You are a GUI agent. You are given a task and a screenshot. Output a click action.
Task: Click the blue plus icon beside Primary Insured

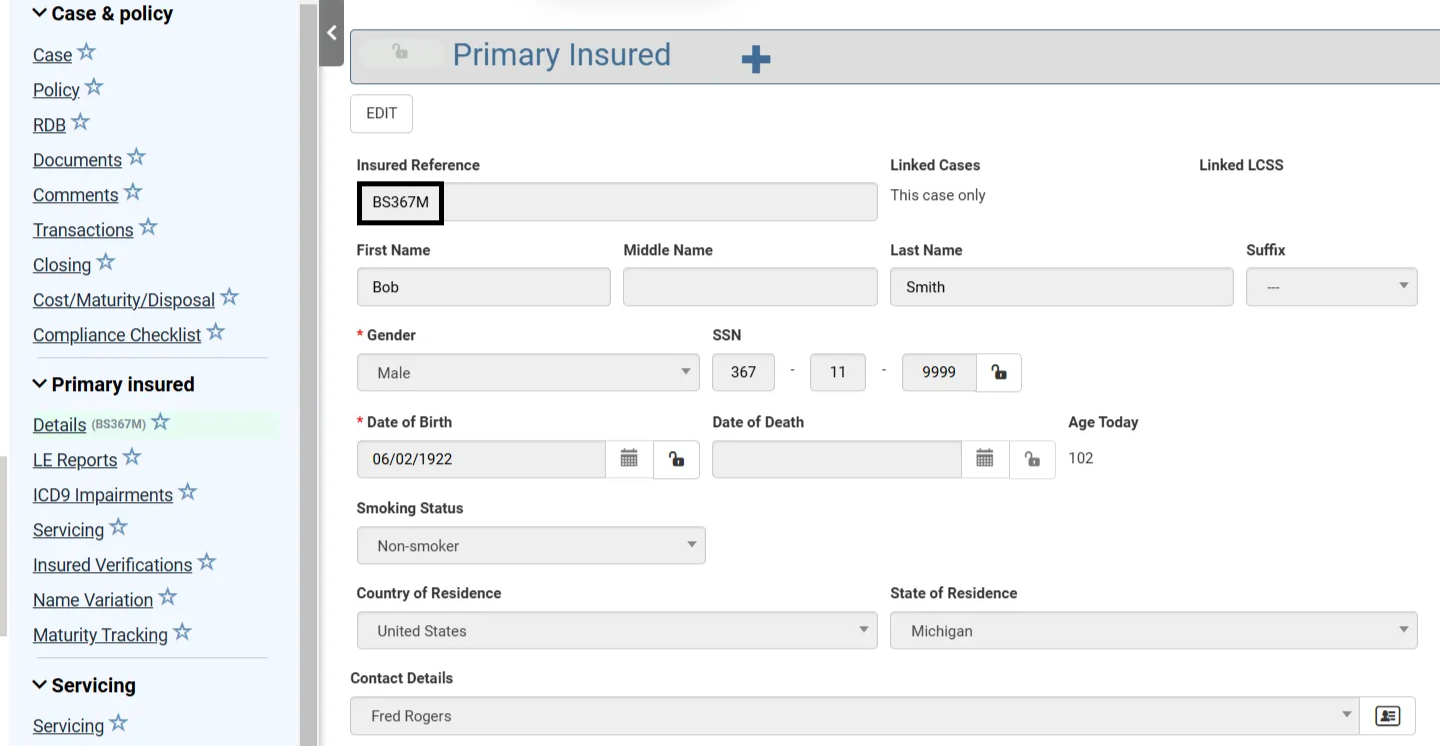(x=756, y=60)
